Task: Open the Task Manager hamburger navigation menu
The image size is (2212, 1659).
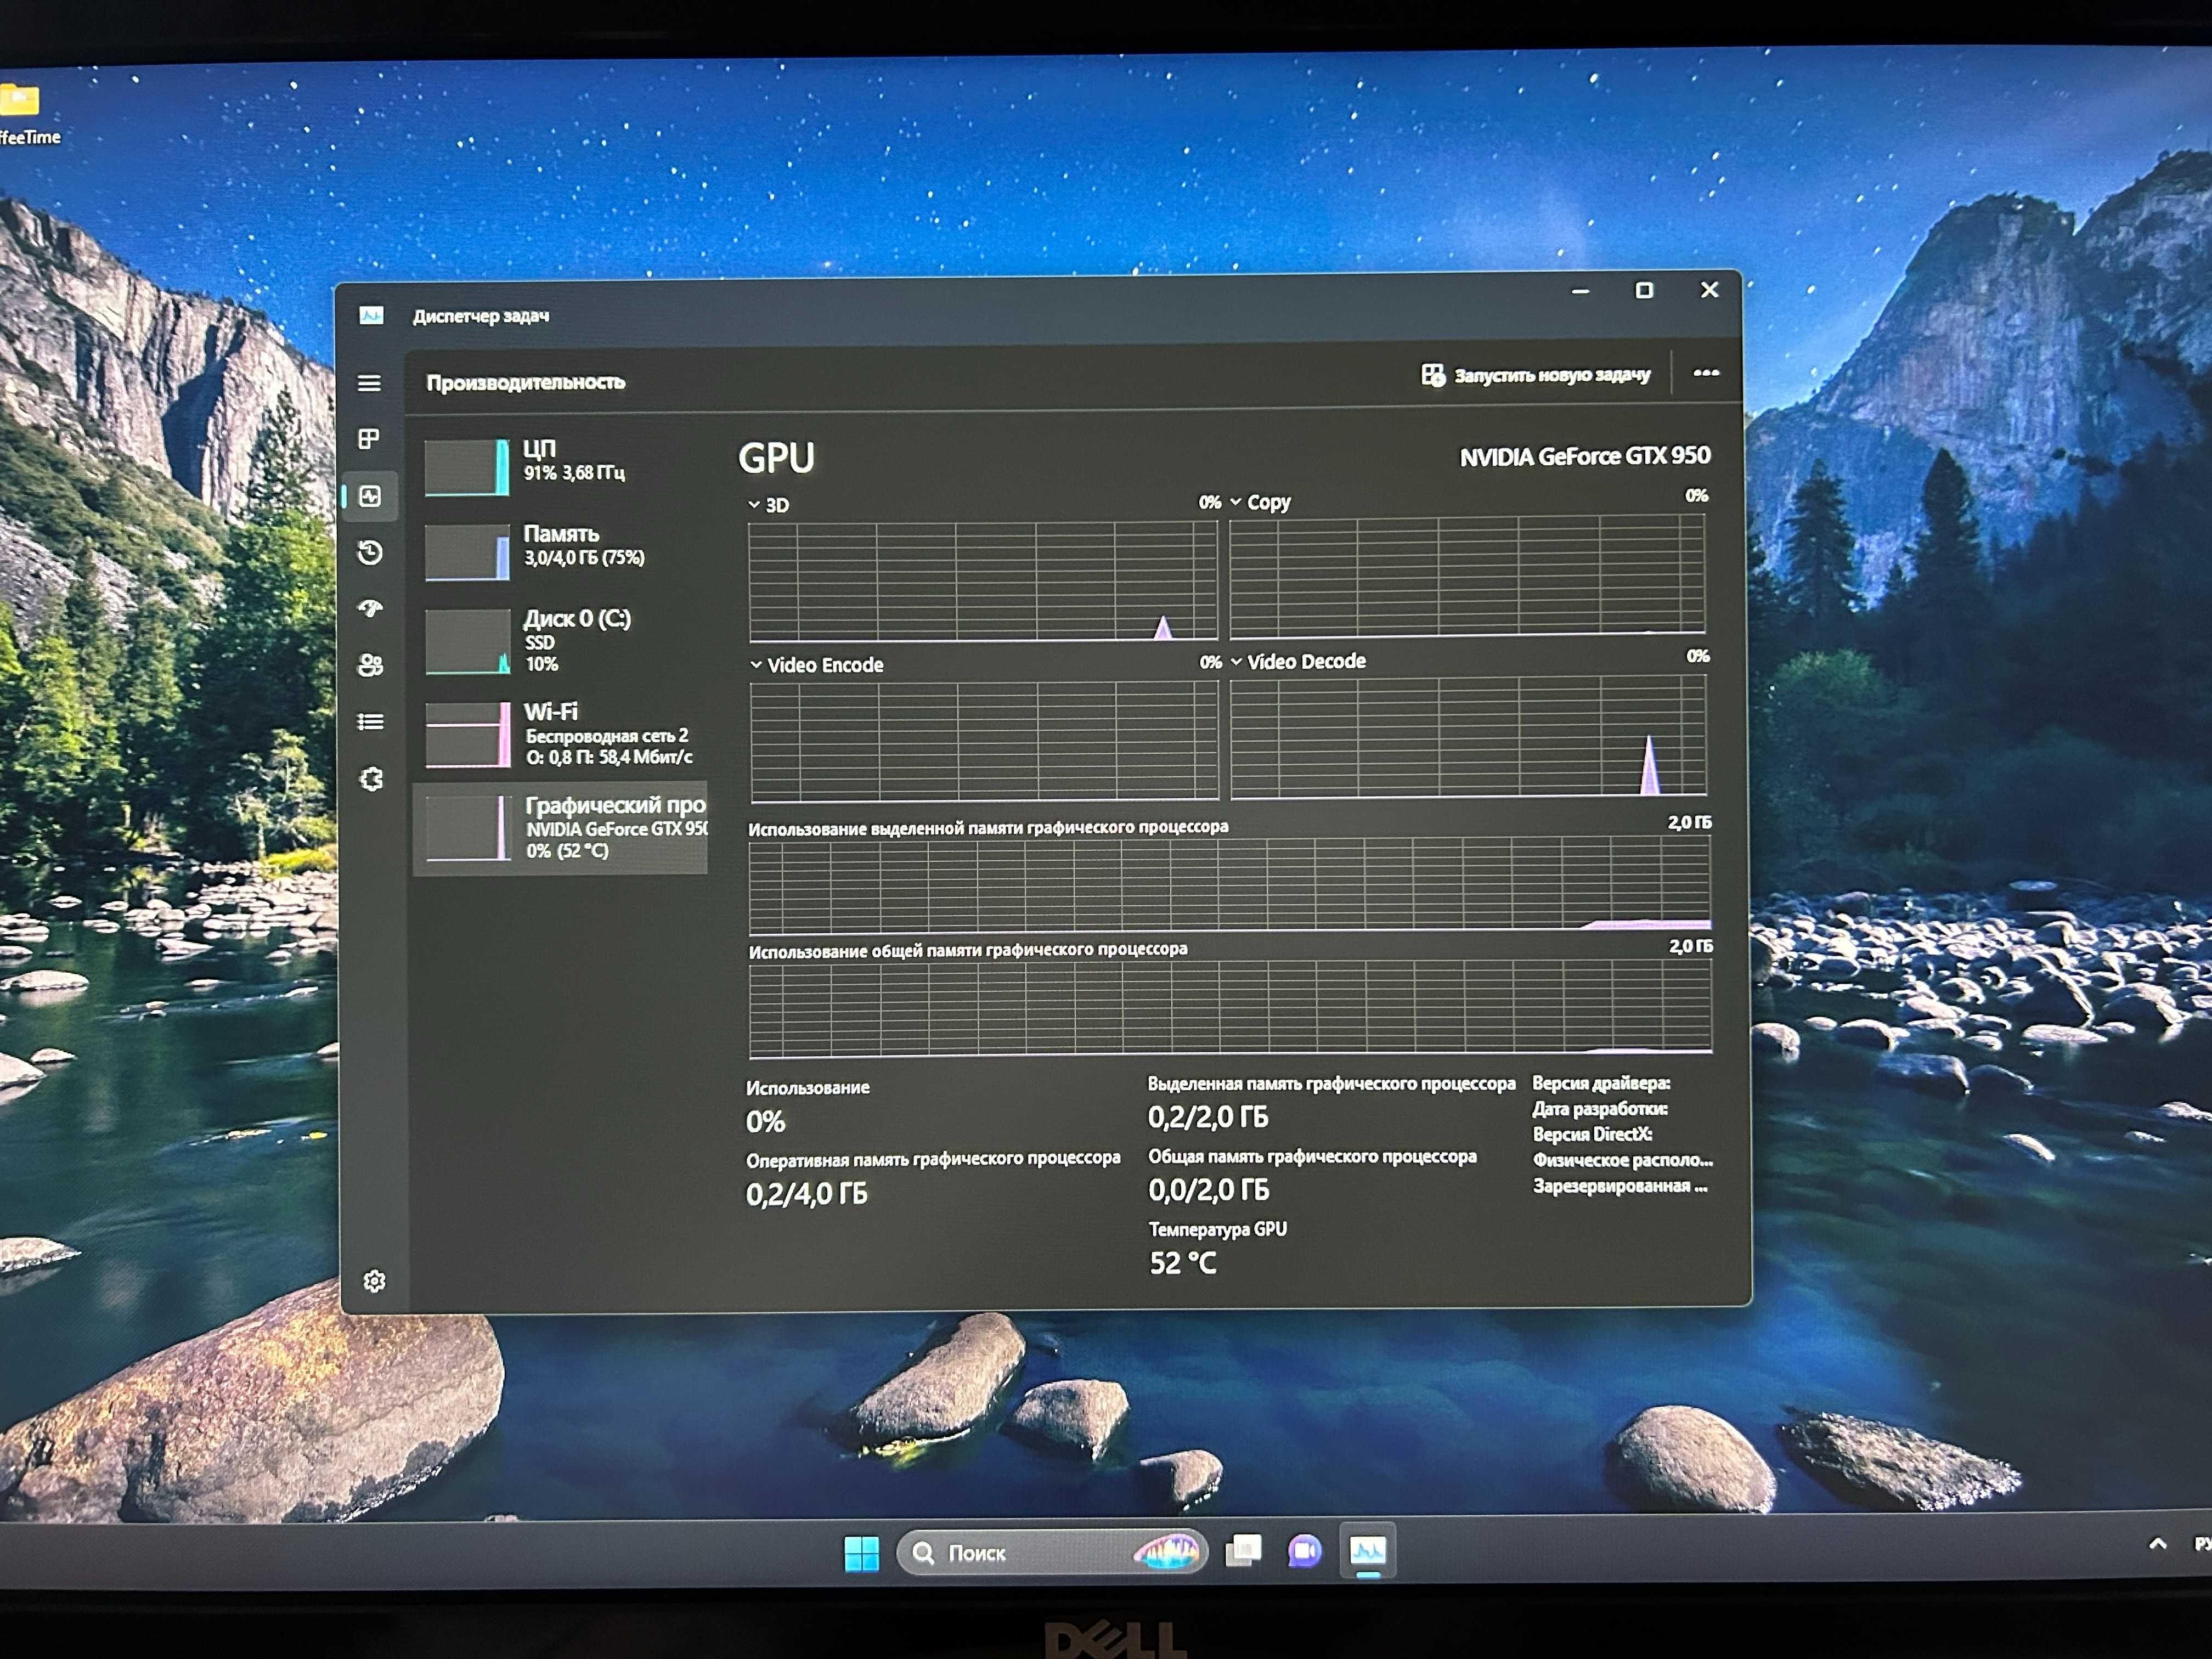Action: tap(369, 383)
